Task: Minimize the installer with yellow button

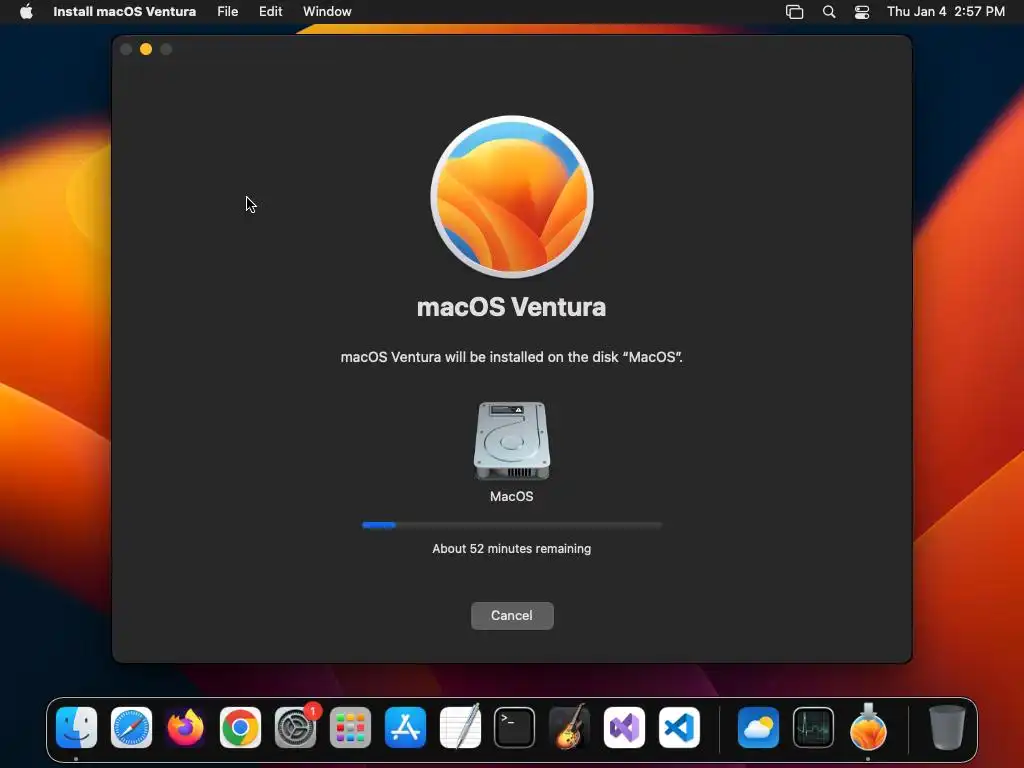Action: coord(146,49)
